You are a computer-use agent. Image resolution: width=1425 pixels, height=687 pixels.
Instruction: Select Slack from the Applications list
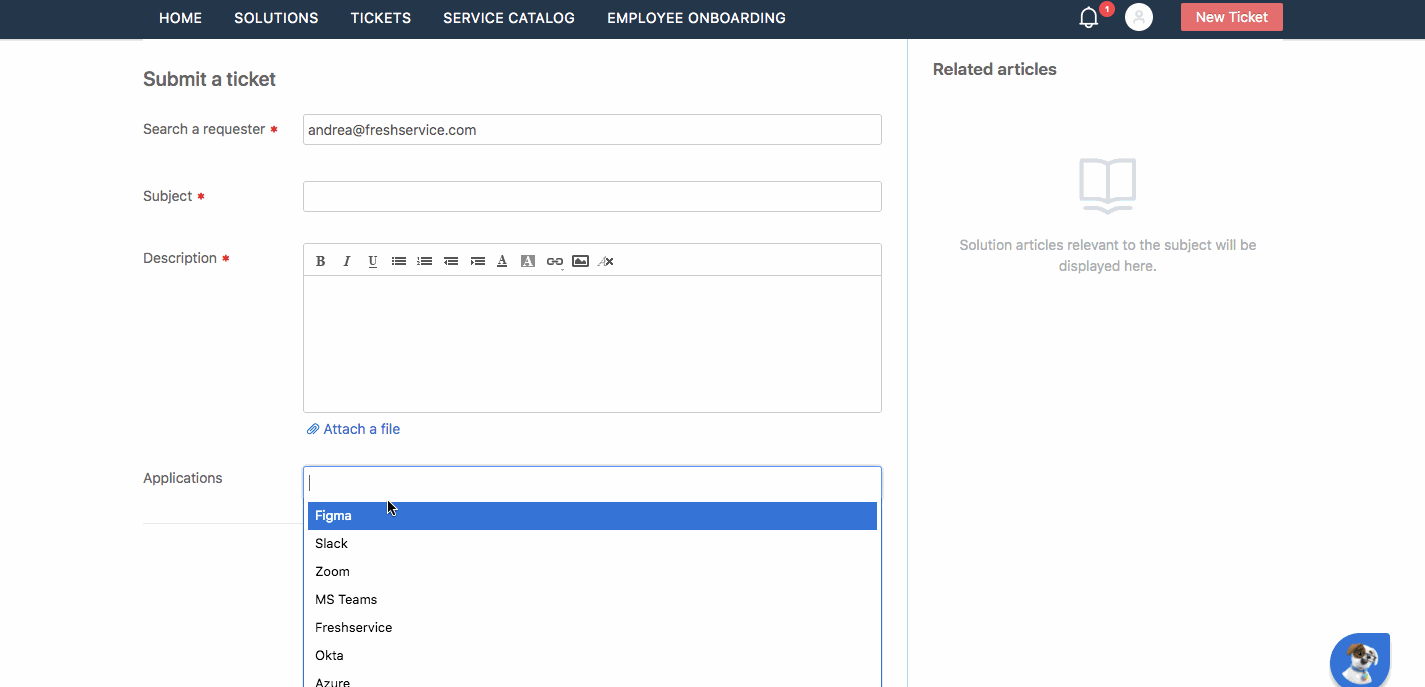tap(592, 544)
